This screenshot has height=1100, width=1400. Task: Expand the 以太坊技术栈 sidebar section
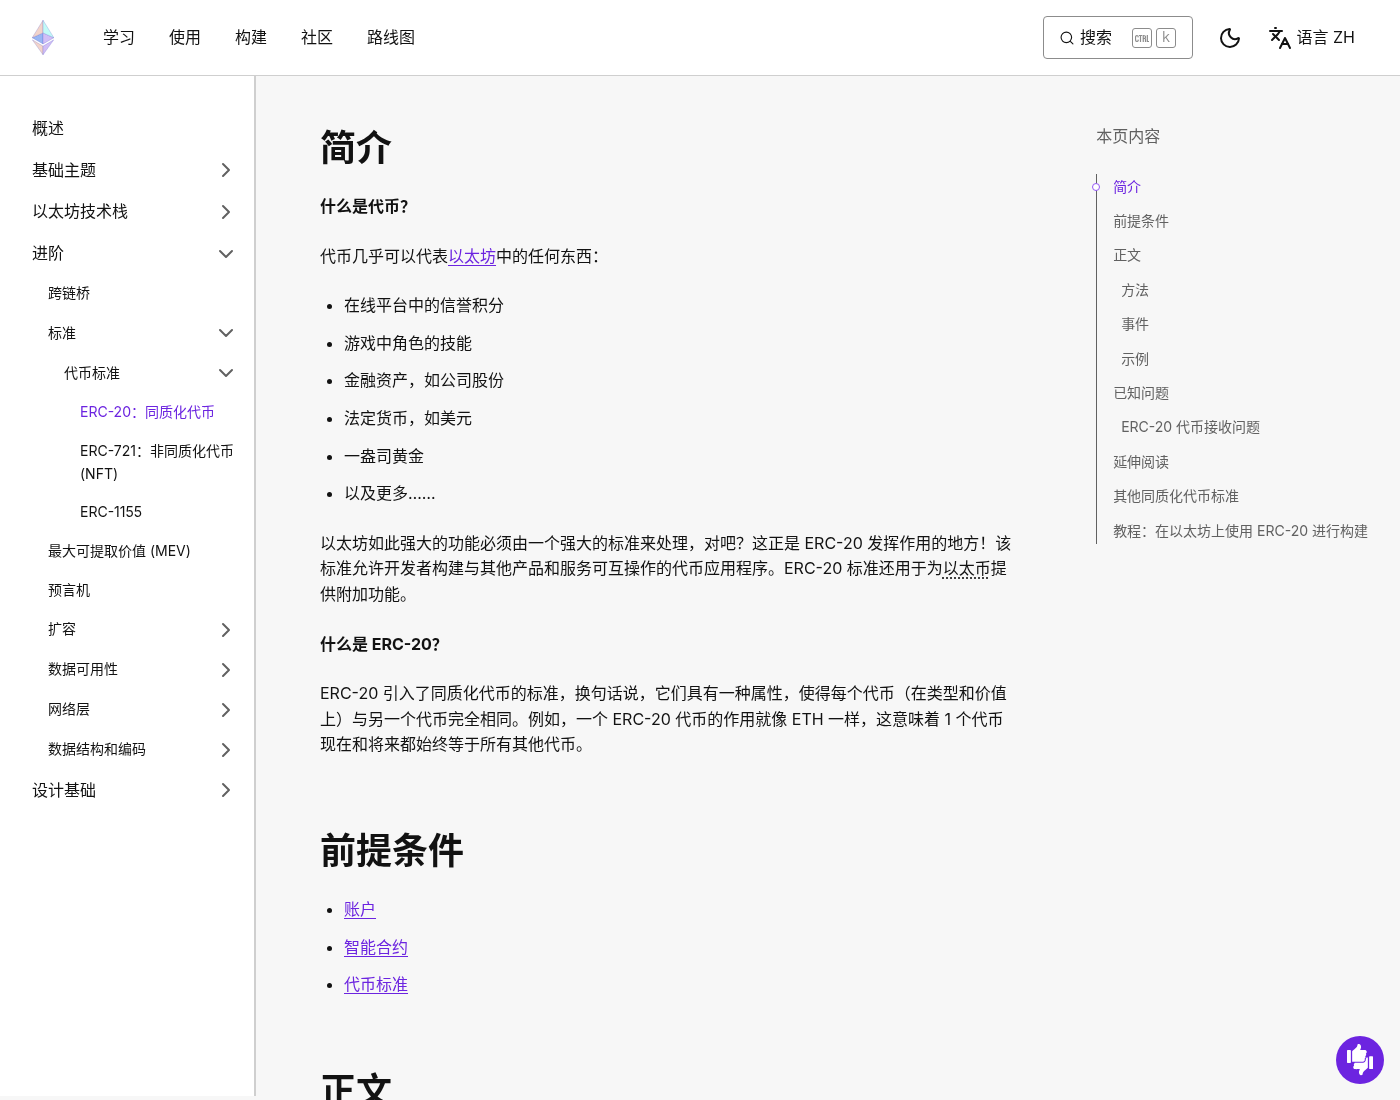coord(226,212)
